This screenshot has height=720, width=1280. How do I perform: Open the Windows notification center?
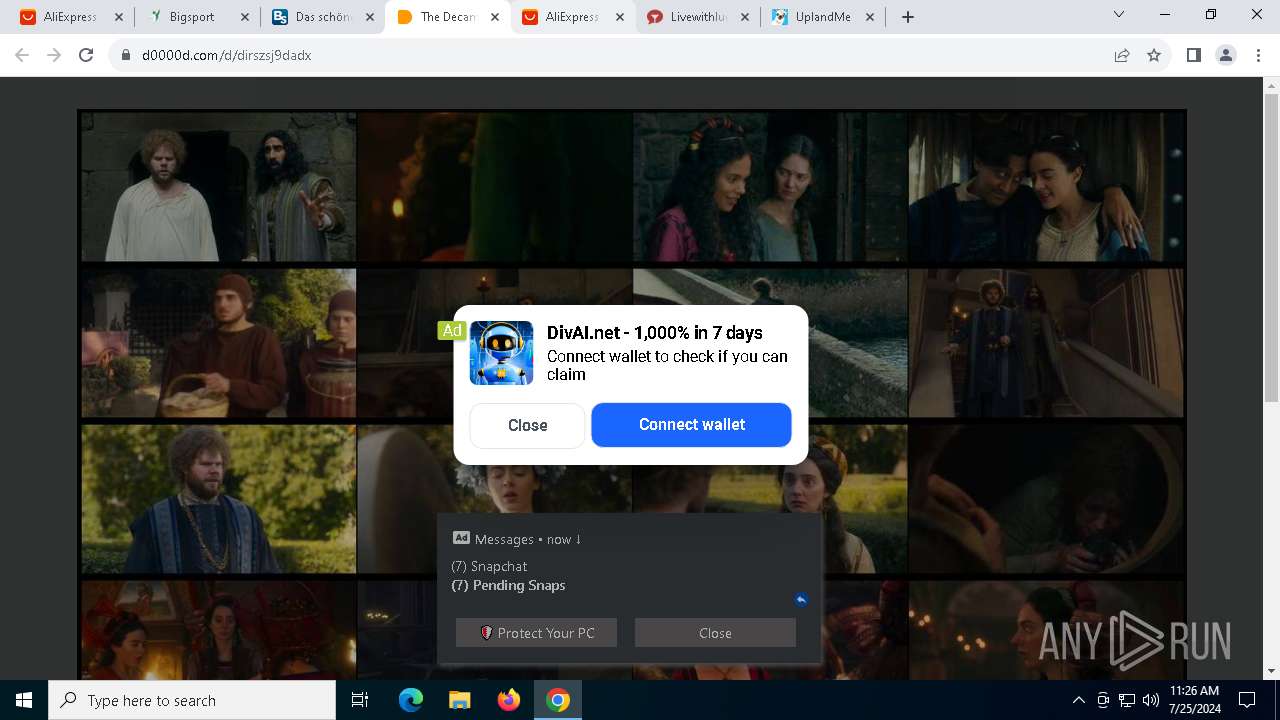tap(1247, 700)
